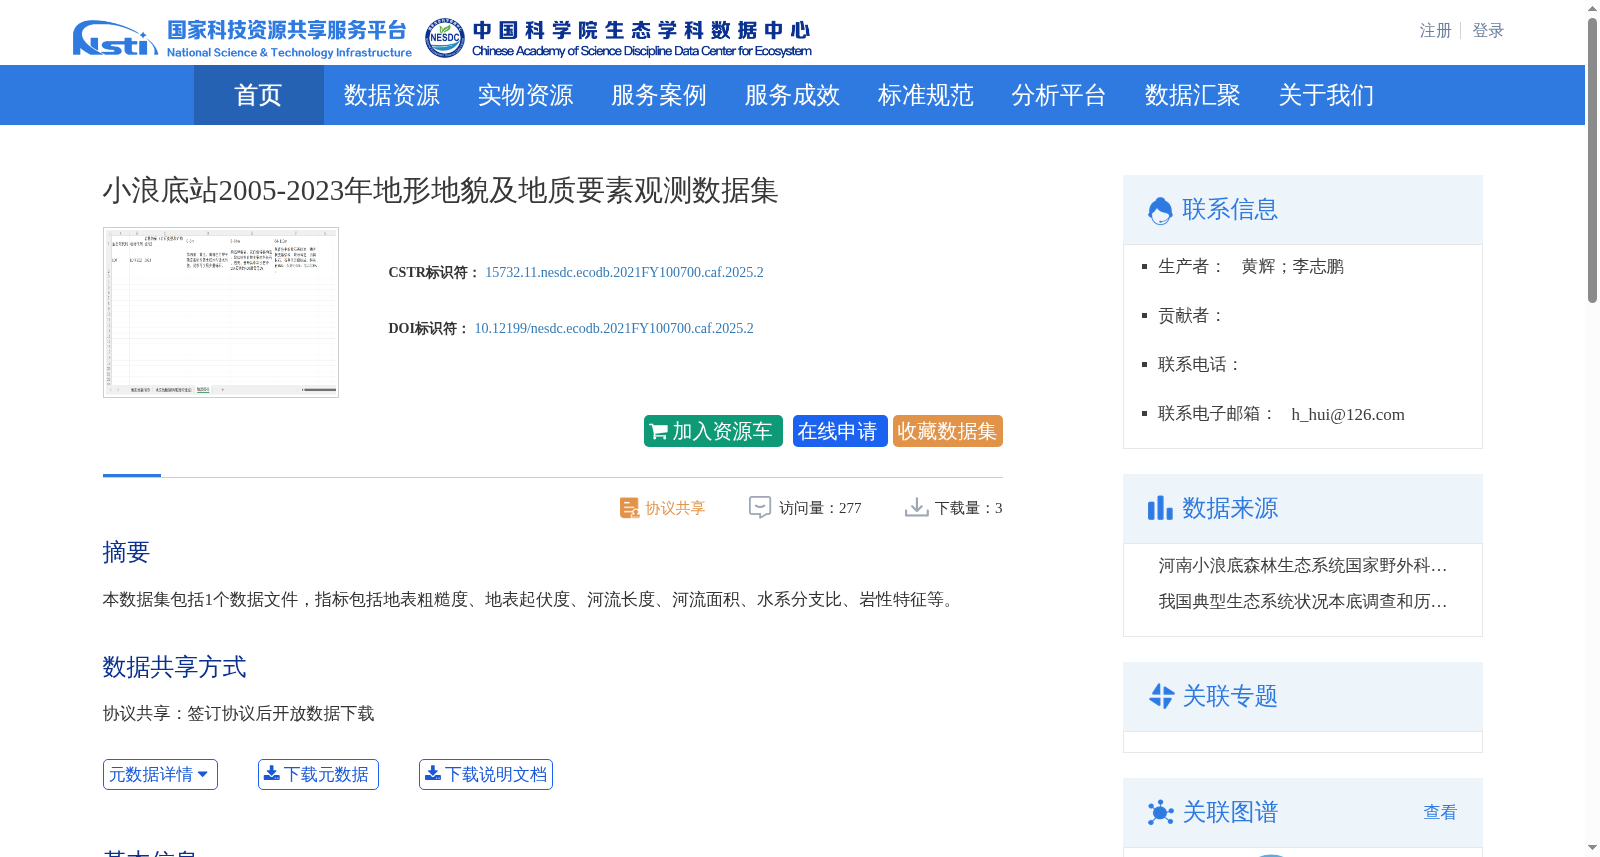Click the shopping cart icon in 加入资源车
Viewport: 1600px width, 857px height.
click(x=658, y=432)
